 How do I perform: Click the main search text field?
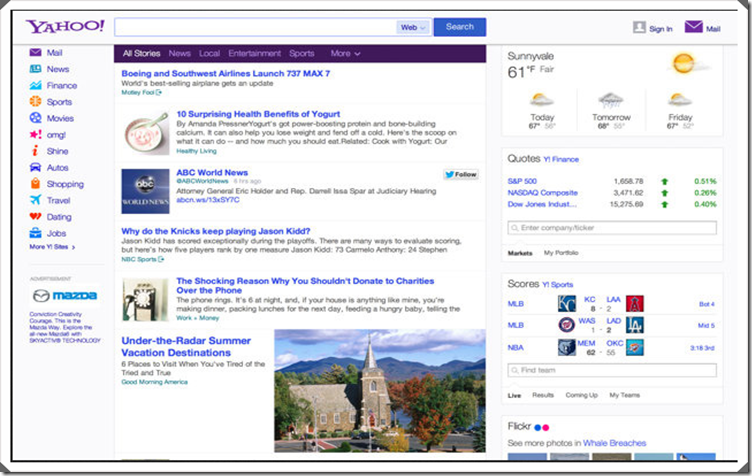(x=255, y=27)
